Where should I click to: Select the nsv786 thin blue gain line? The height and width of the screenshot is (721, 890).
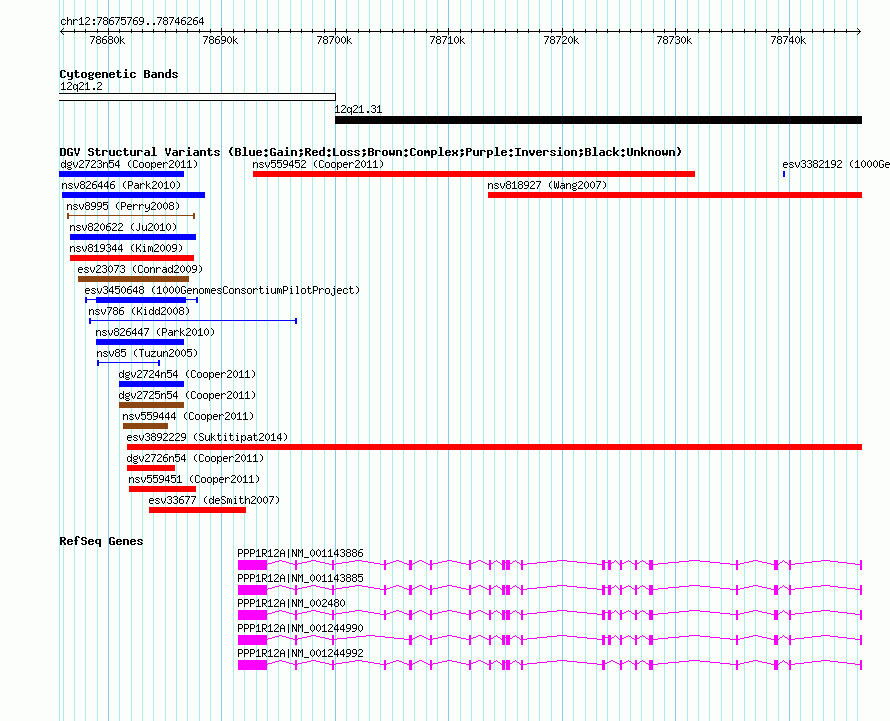click(193, 321)
